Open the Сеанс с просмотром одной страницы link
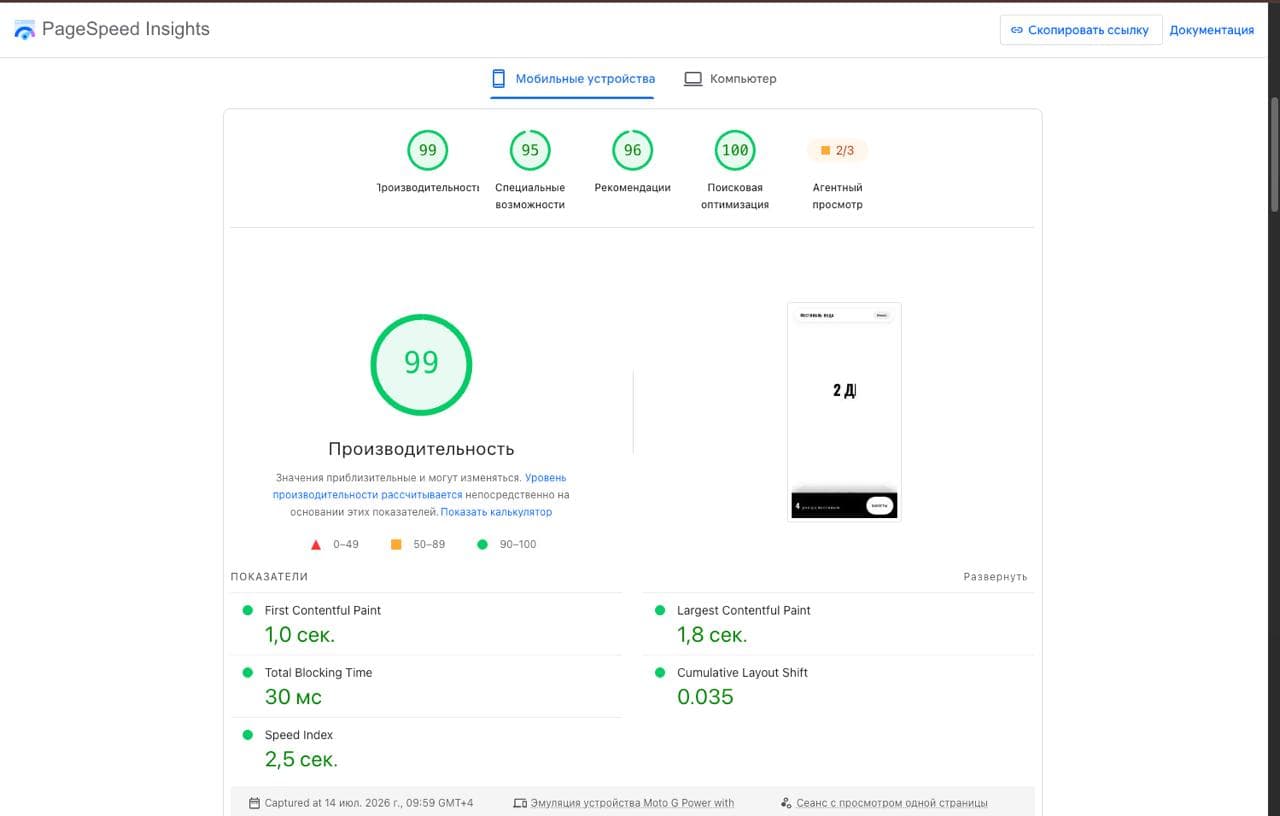The image size is (1280, 816). pos(892,803)
